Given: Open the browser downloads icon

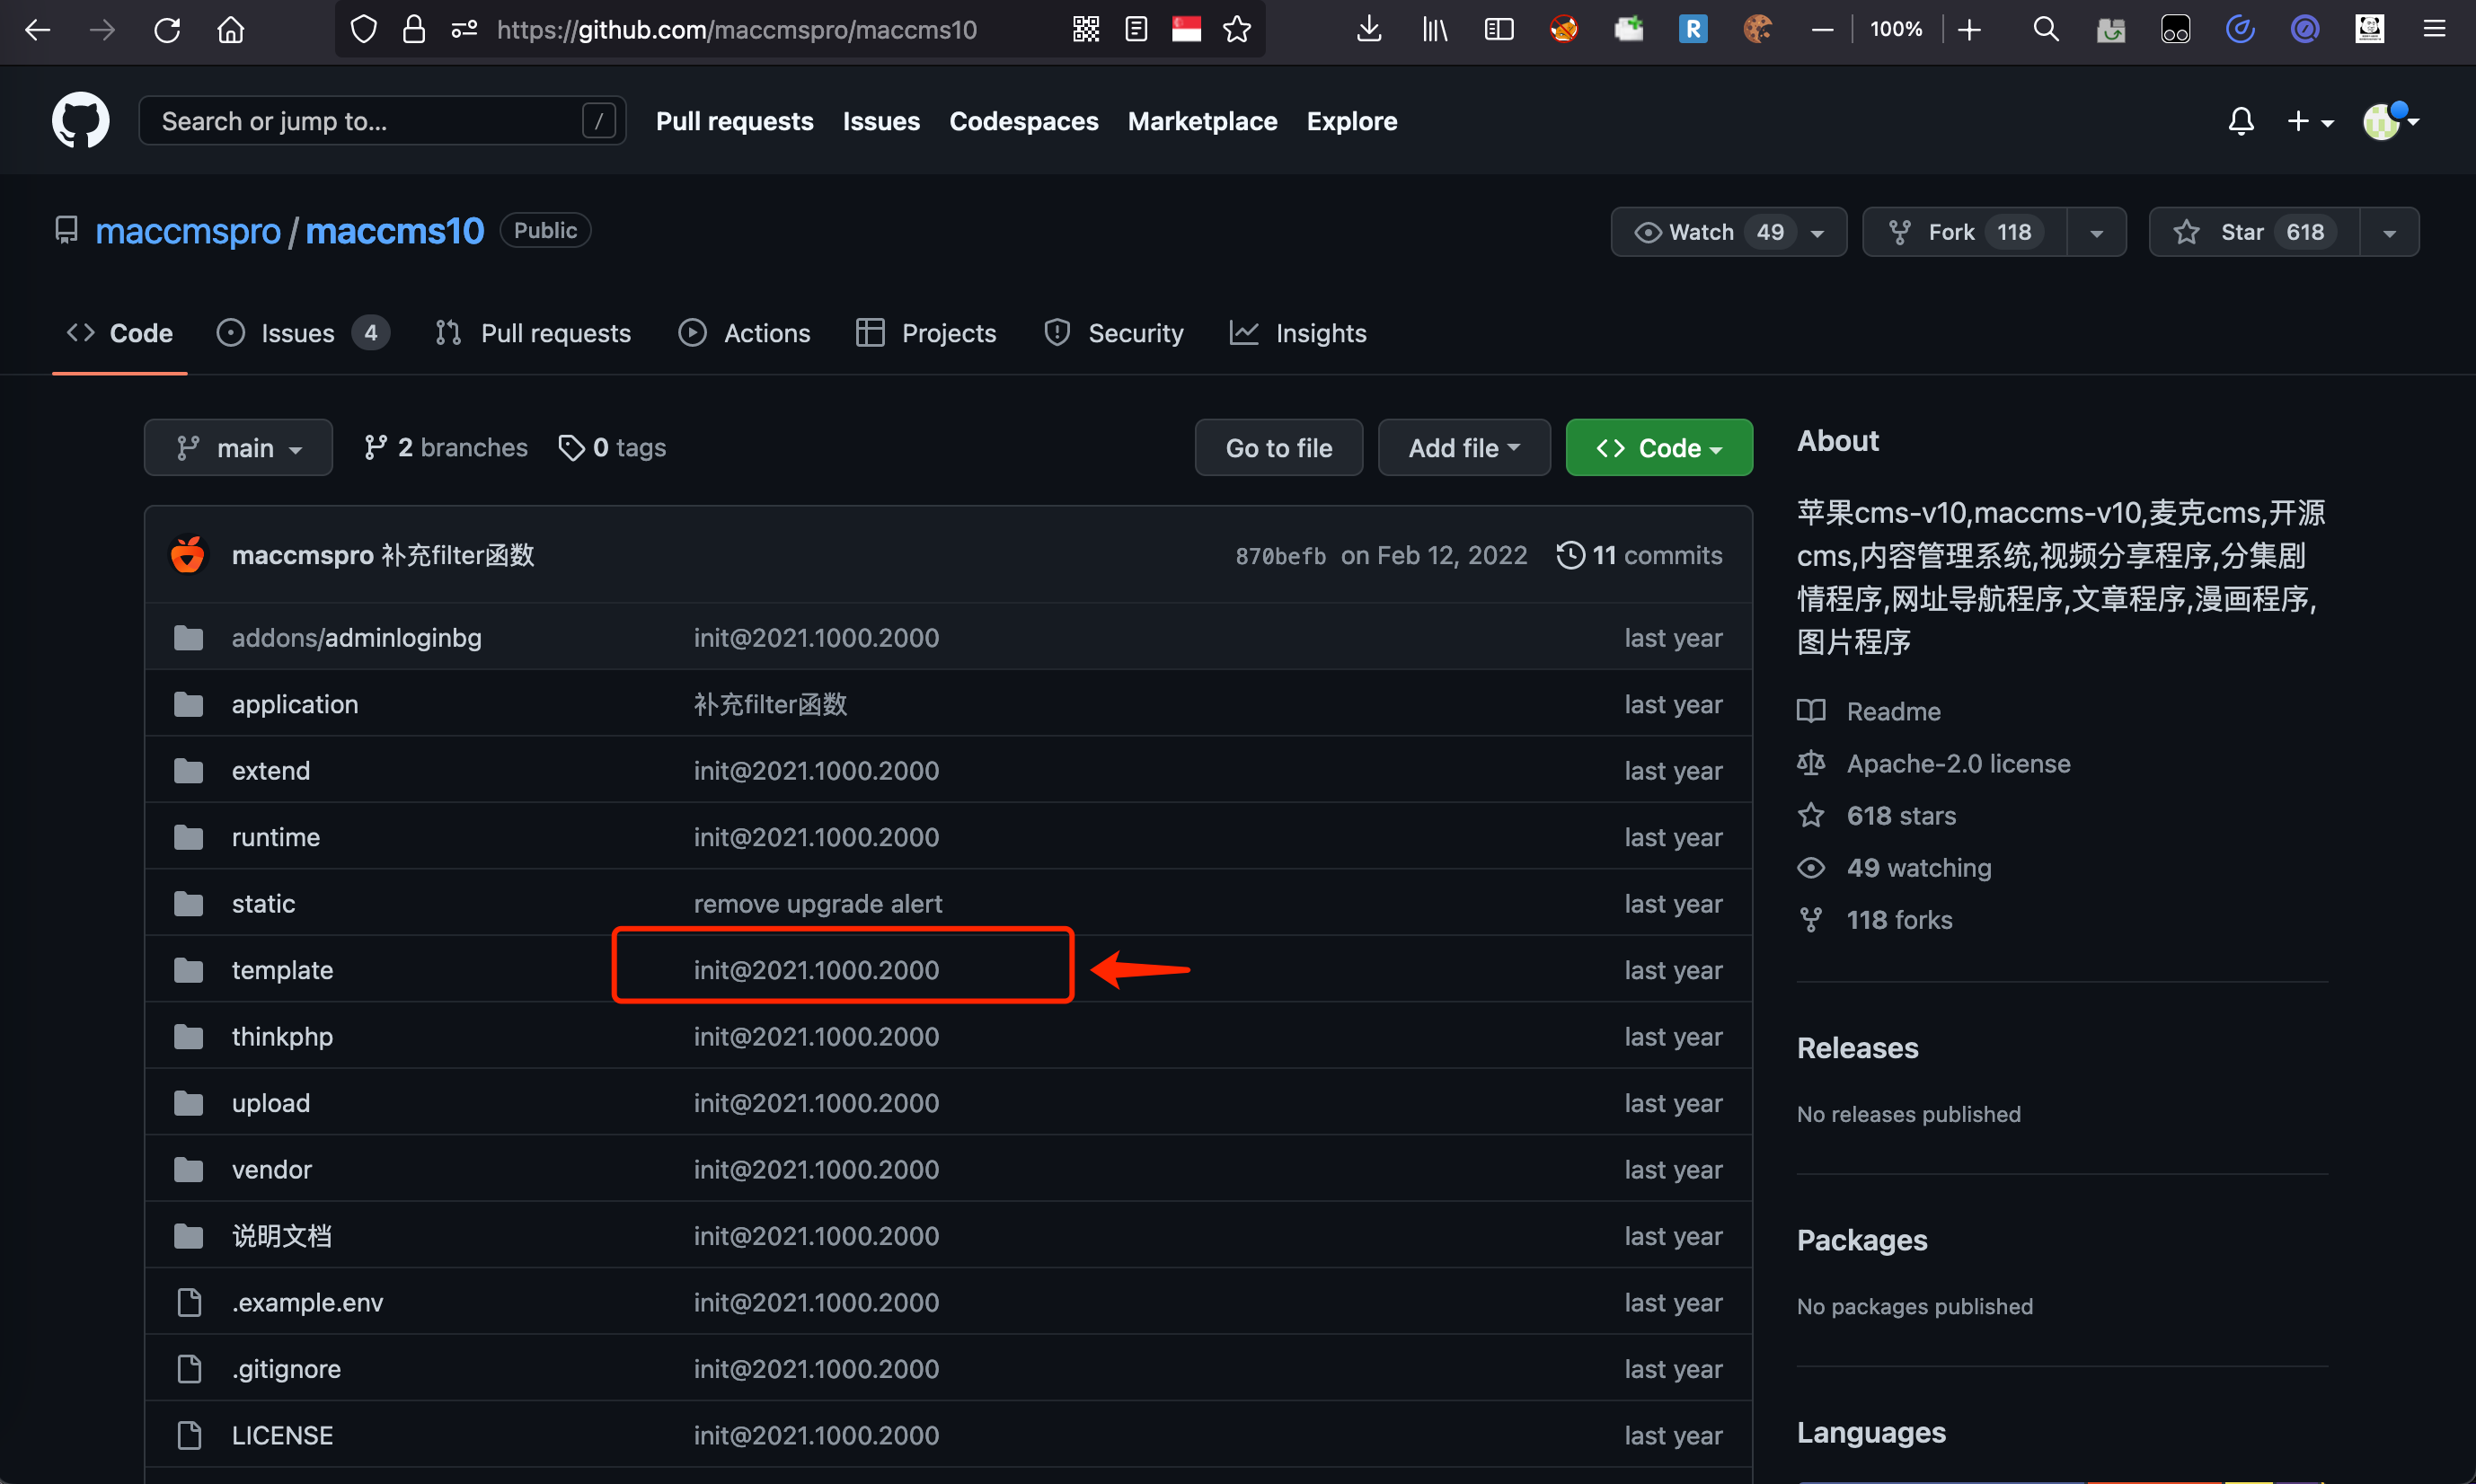Looking at the screenshot, I should click(x=1369, y=29).
